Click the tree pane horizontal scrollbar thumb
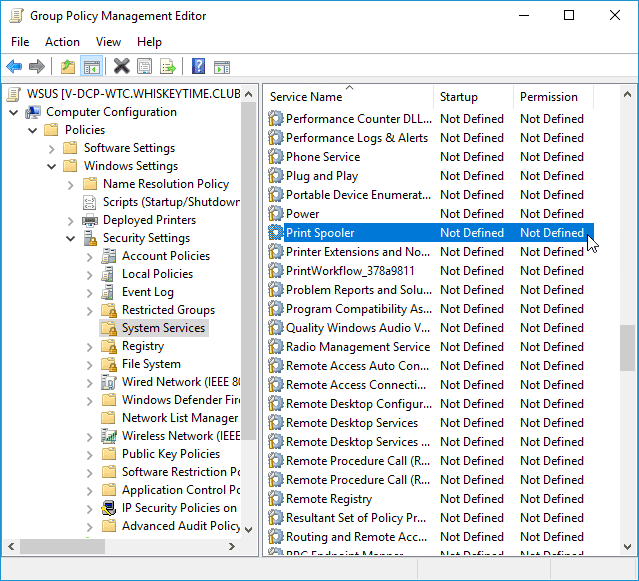Image resolution: width=639 pixels, height=581 pixels. pos(62,546)
